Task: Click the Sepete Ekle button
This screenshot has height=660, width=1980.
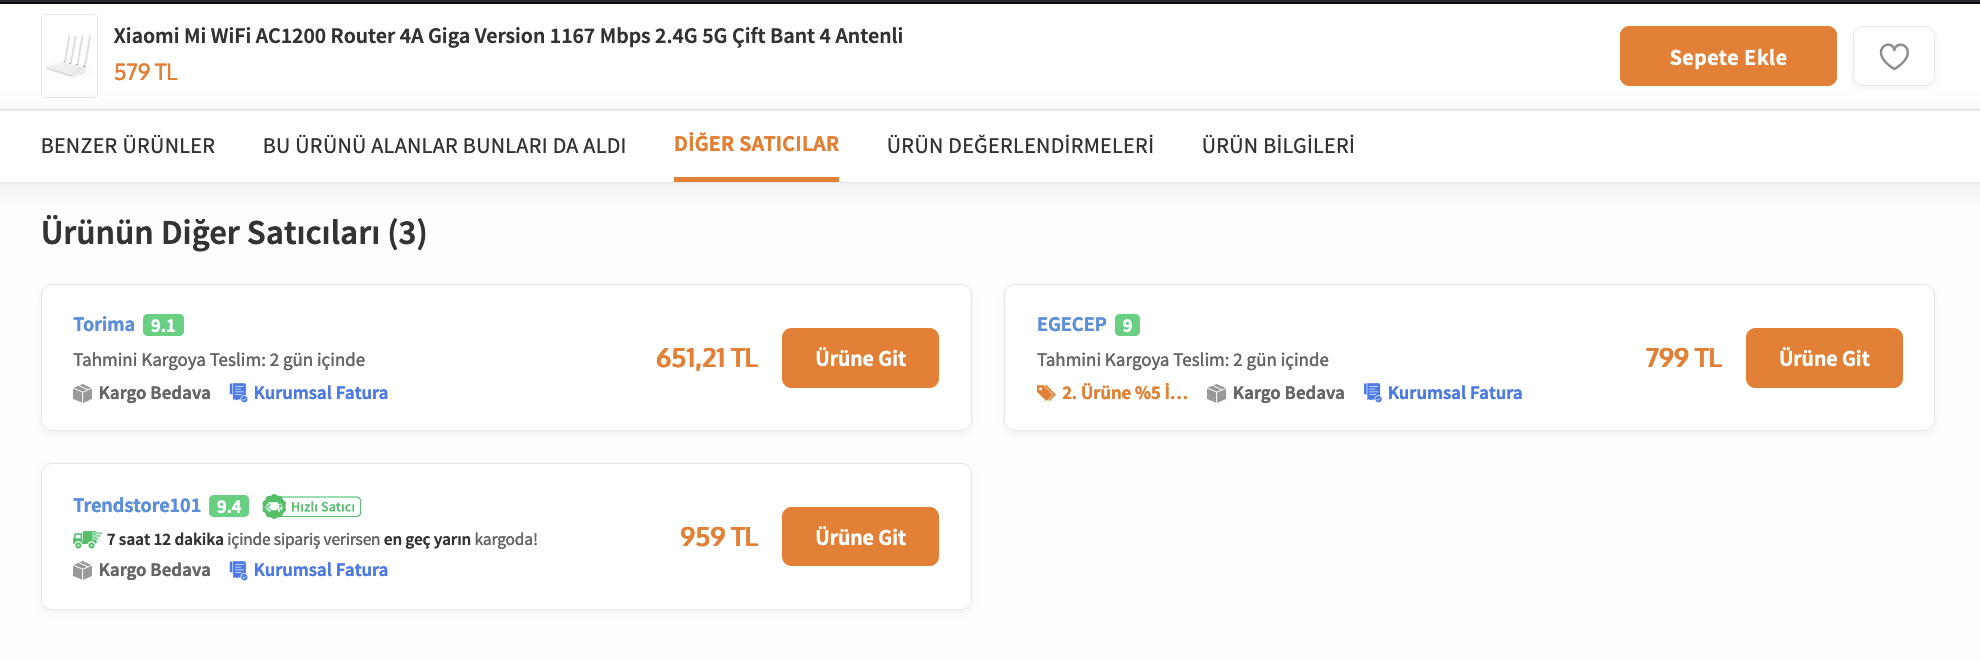Action: click(x=1728, y=56)
